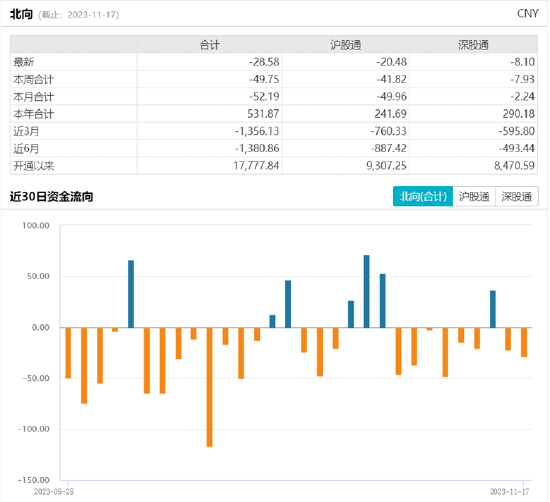
Task: Click the -2.24 cell value
Action: (x=522, y=96)
